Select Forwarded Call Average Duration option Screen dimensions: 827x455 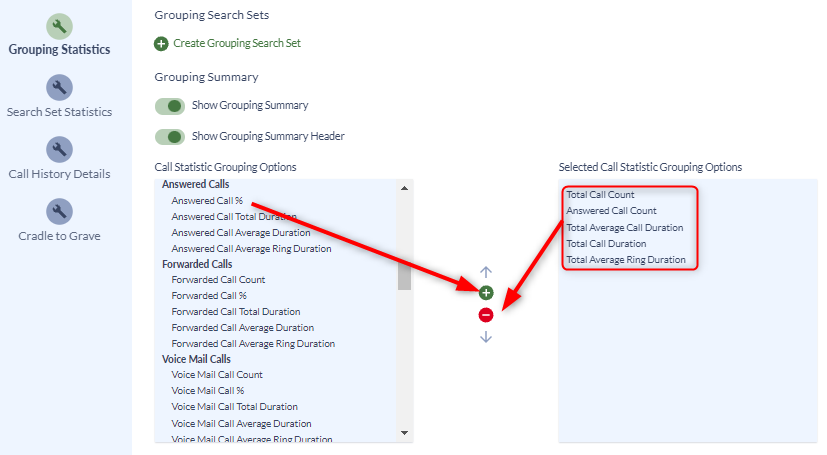point(243,327)
